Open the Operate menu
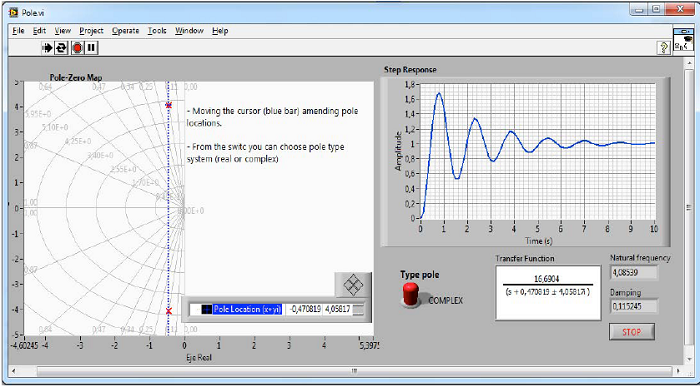 click(x=125, y=31)
